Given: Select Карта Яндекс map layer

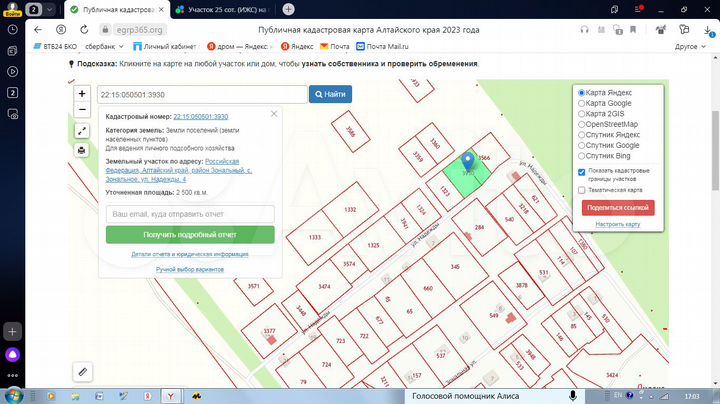Looking at the screenshot, I should 581,93.
